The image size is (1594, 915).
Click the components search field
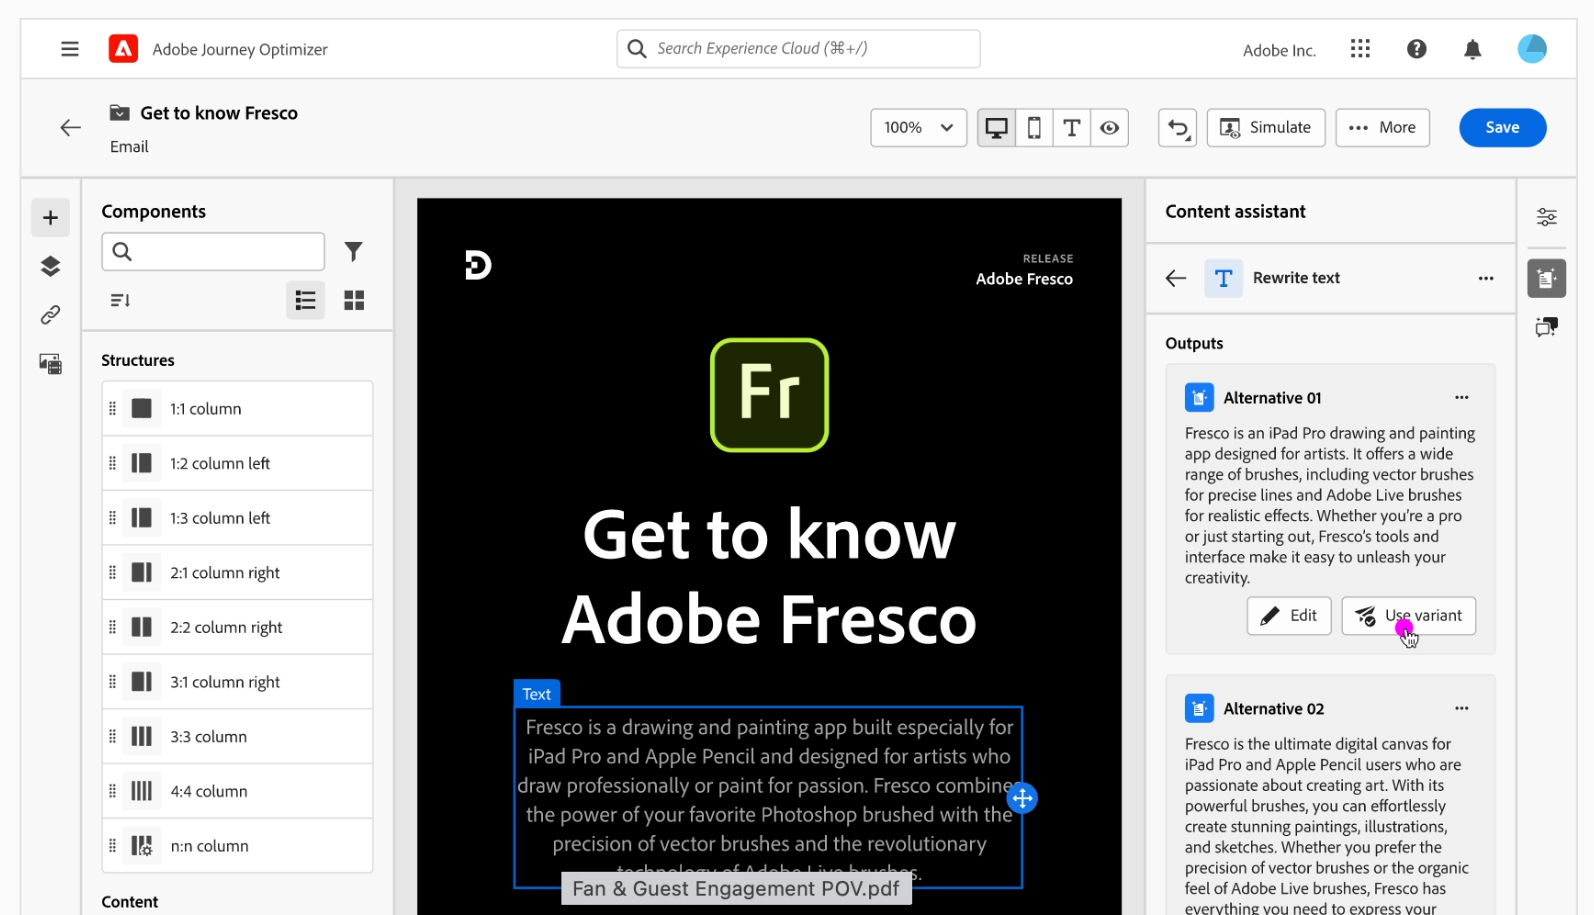[x=213, y=251]
